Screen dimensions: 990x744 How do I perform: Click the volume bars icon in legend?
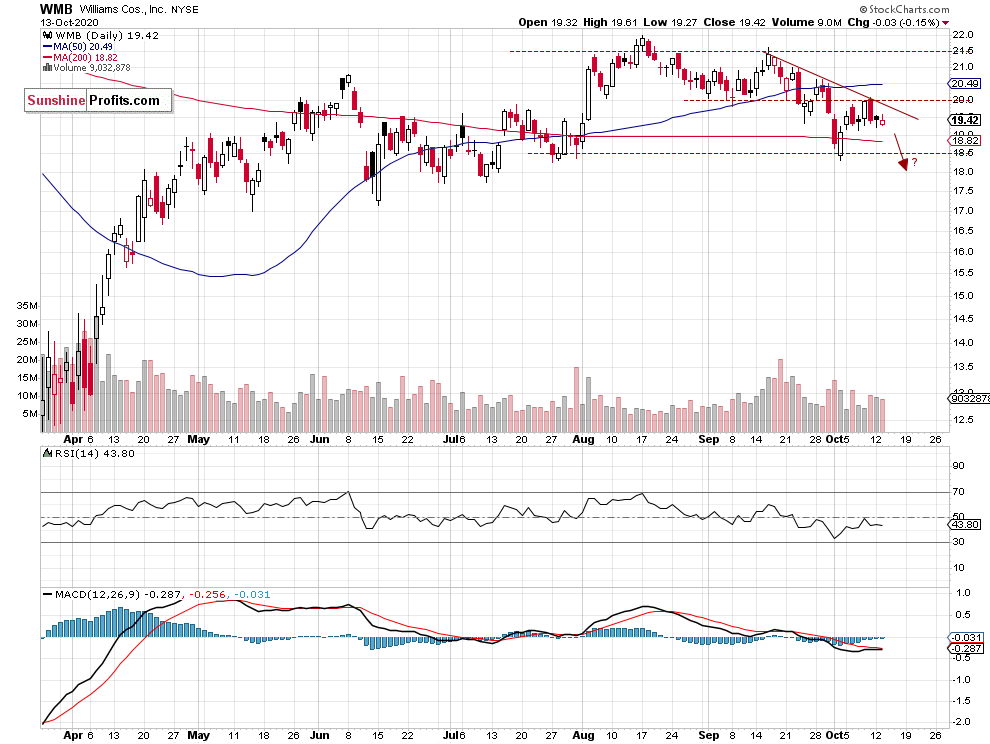pyautogui.click(x=47, y=68)
